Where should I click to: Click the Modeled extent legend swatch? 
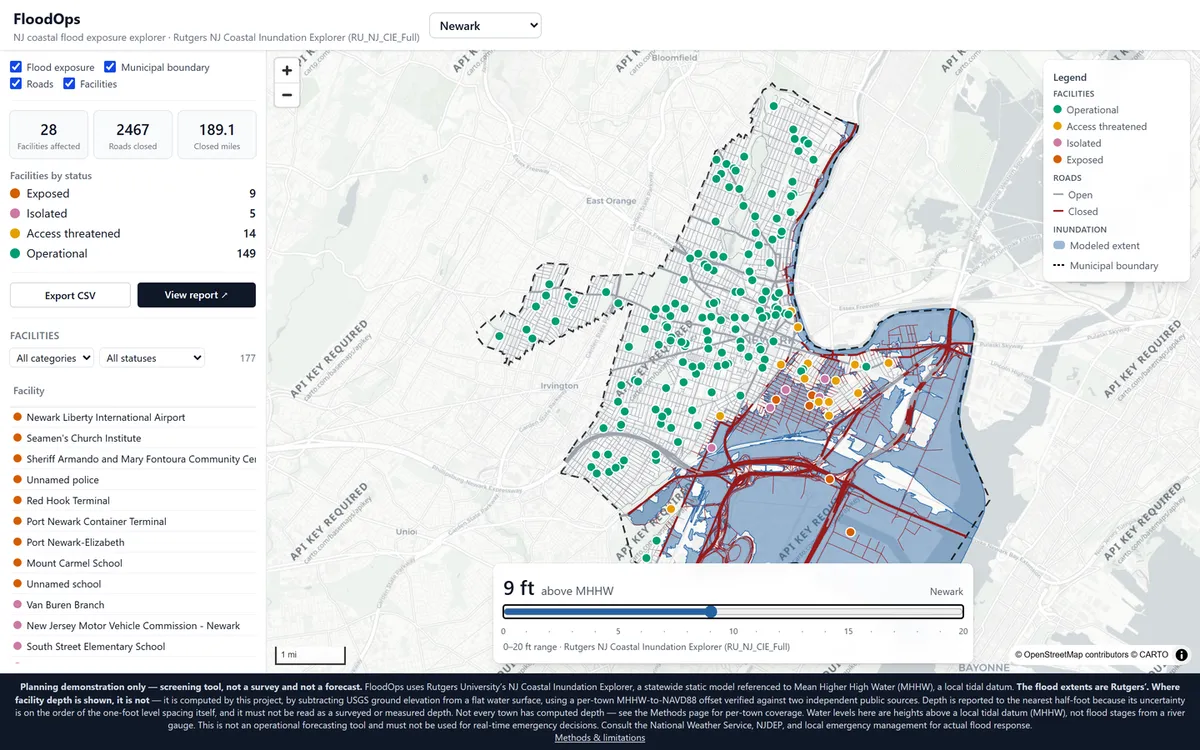1058,245
